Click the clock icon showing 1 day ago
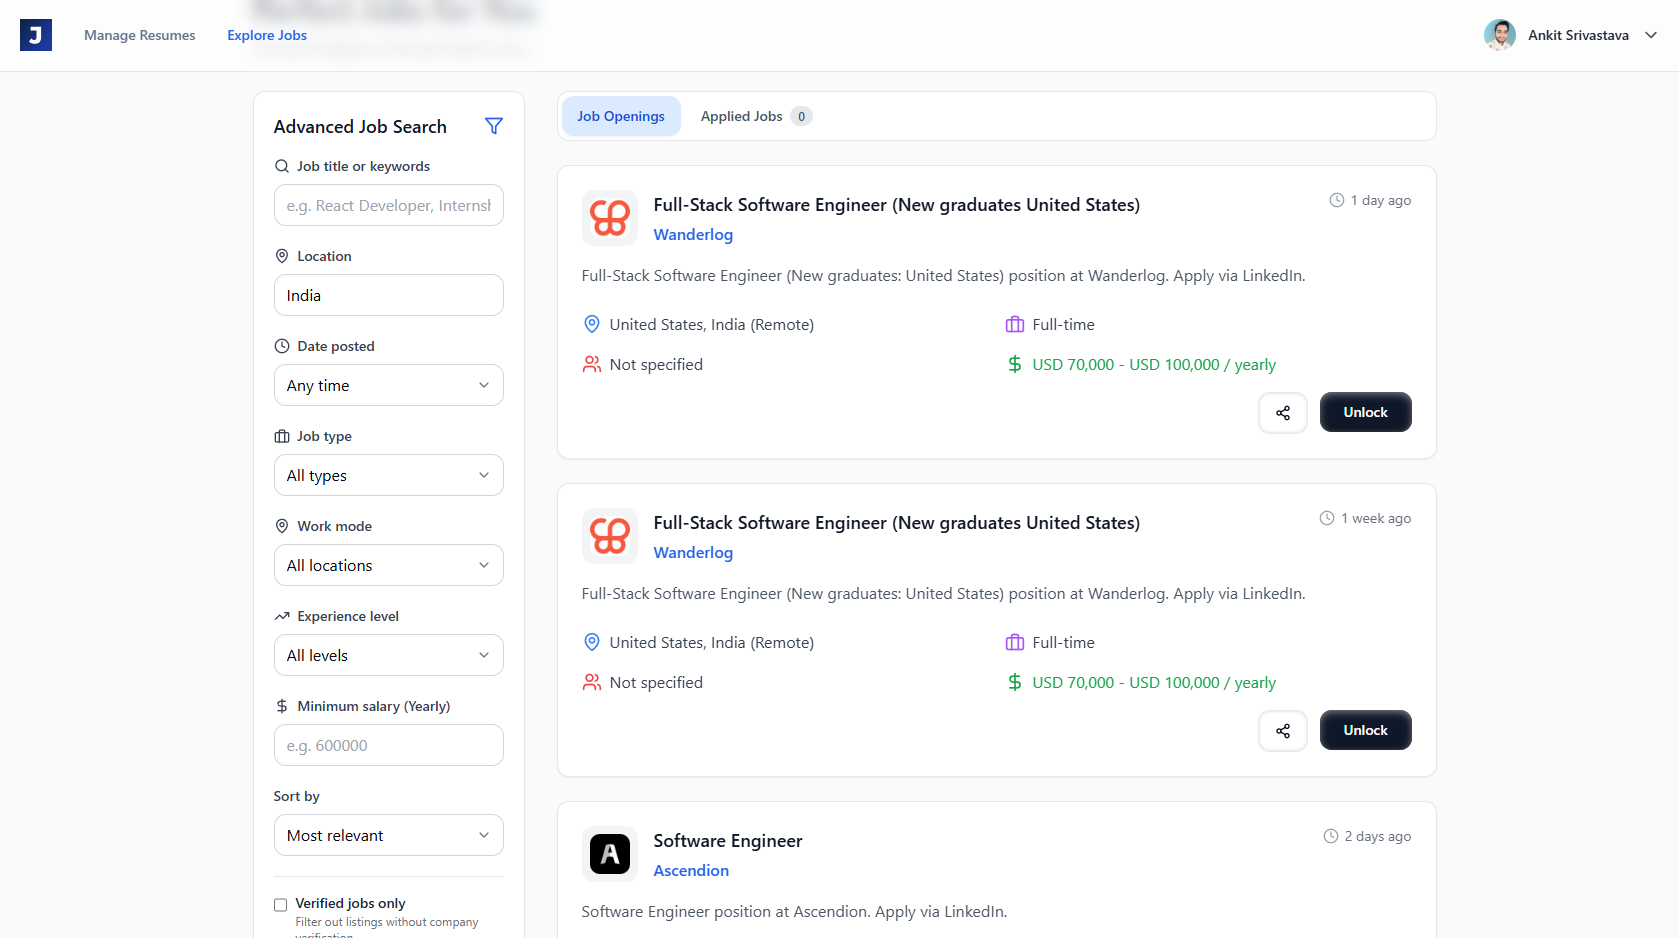Screen dimensions: 1679x938 [x=1337, y=199]
